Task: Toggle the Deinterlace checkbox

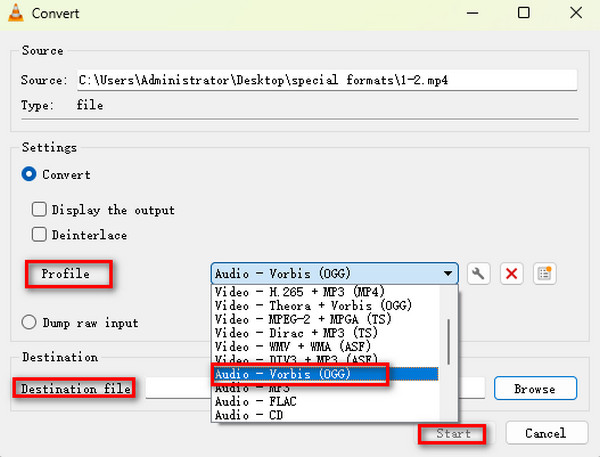Action: [39, 234]
